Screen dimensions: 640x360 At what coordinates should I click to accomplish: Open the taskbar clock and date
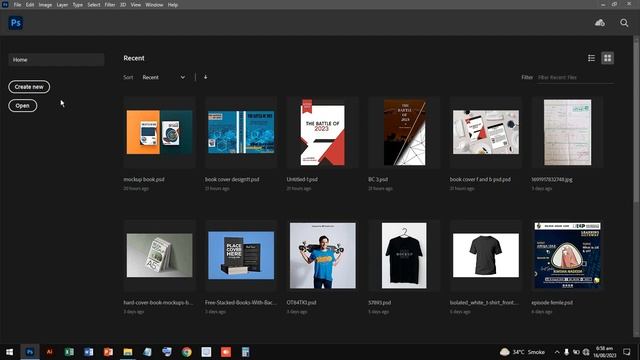[x=604, y=352]
